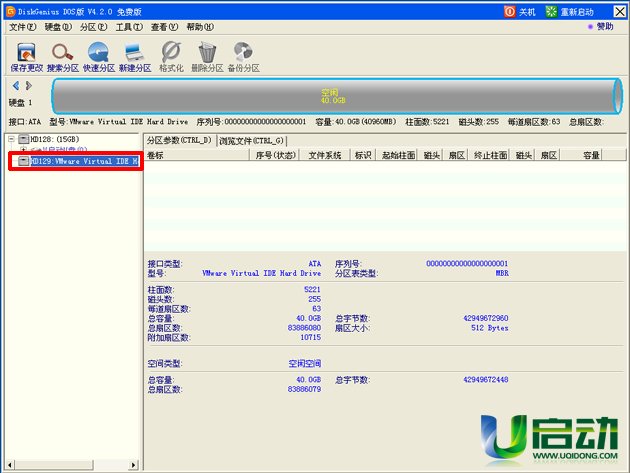Click the 容量 column header
The height and width of the screenshot is (473, 630).
[x=581, y=155]
